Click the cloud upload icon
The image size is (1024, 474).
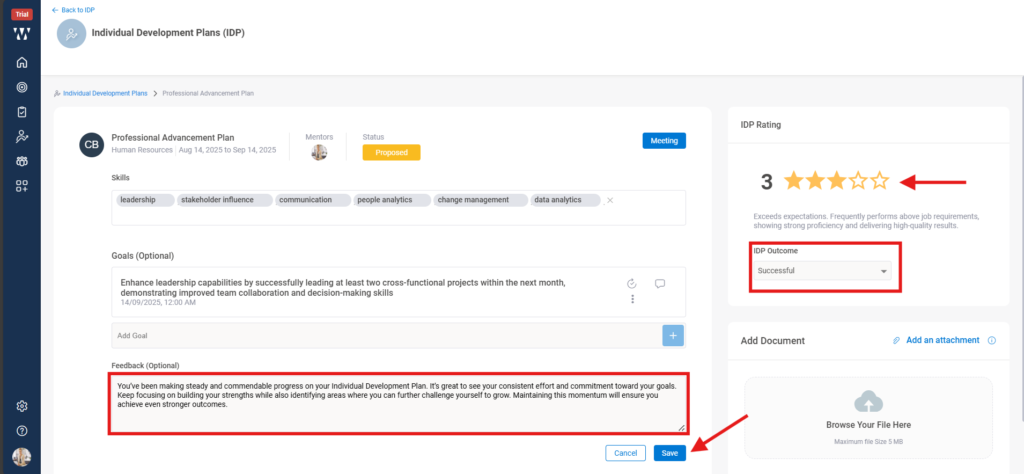pos(869,402)
